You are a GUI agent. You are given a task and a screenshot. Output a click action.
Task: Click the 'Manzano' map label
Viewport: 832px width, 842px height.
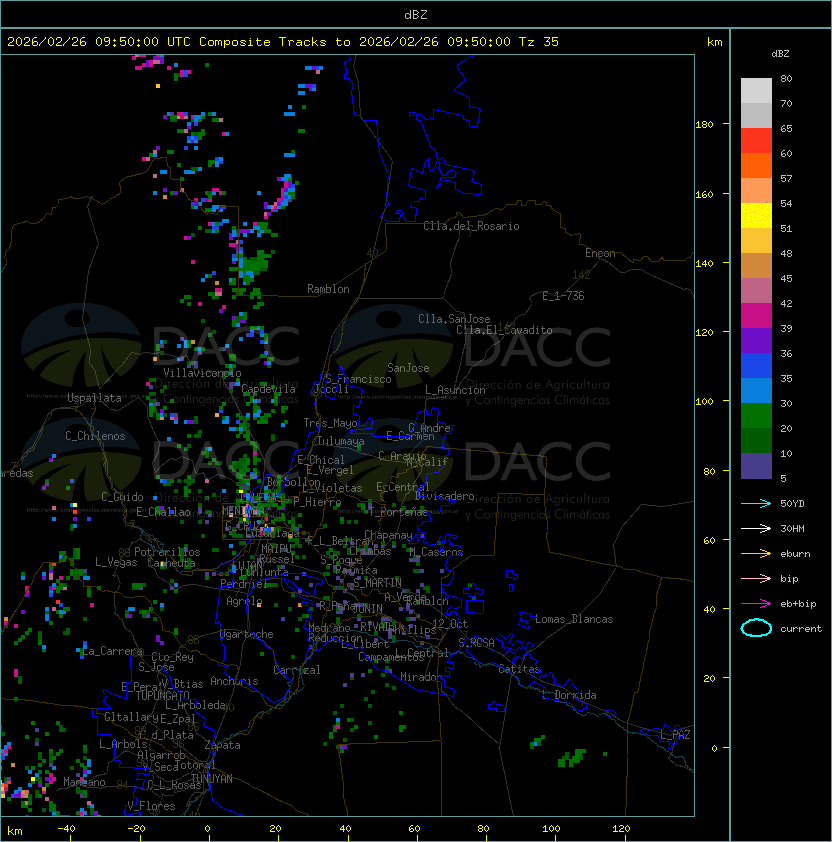pos(84,782)
